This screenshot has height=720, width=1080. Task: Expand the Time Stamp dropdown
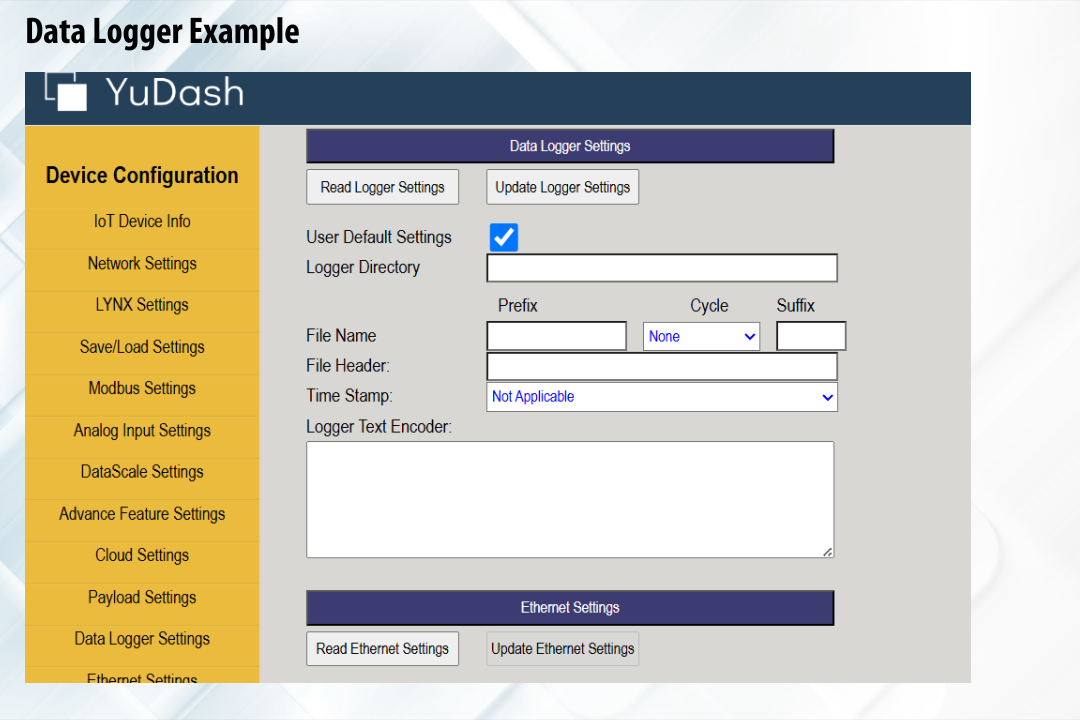[x=661, y=397]
